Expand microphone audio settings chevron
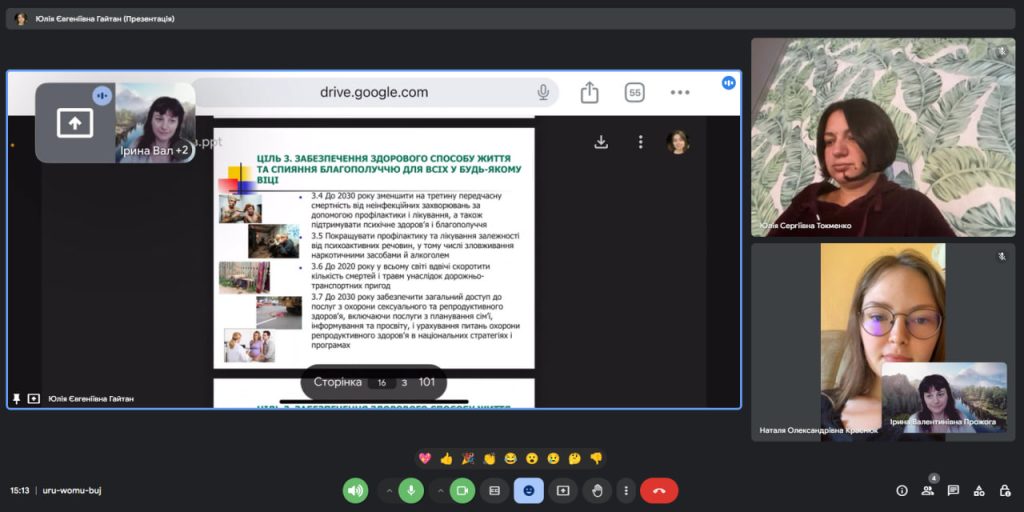Viewport: 1024px width, 512px height. pos(388,490)
